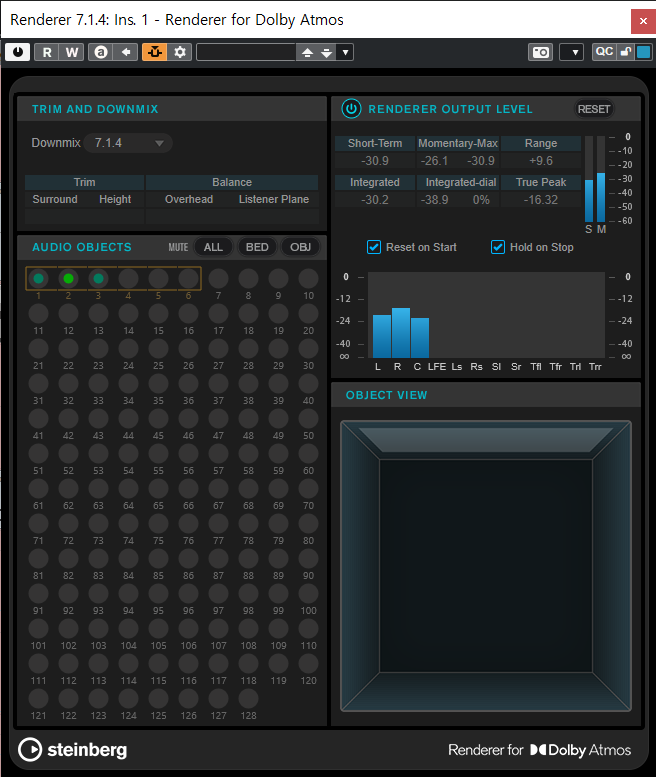This screenshot has width=656, height=777.
Task: Click the preset name input field
Action: [x=246, y=52]
